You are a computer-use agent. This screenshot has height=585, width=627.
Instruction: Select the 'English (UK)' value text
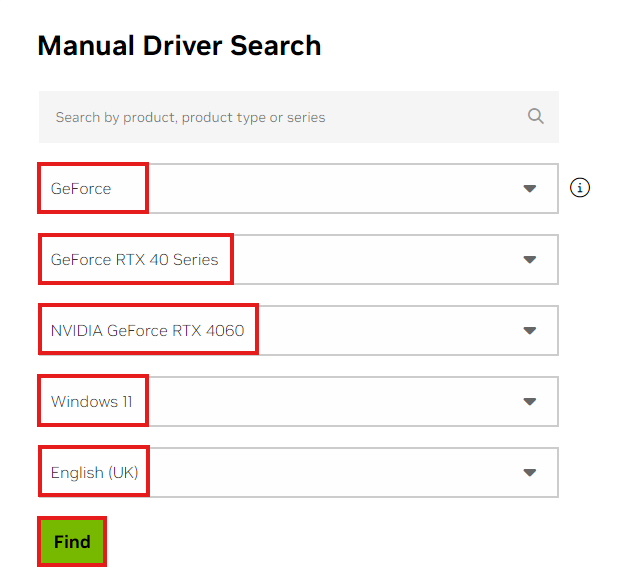click(94, 473)
